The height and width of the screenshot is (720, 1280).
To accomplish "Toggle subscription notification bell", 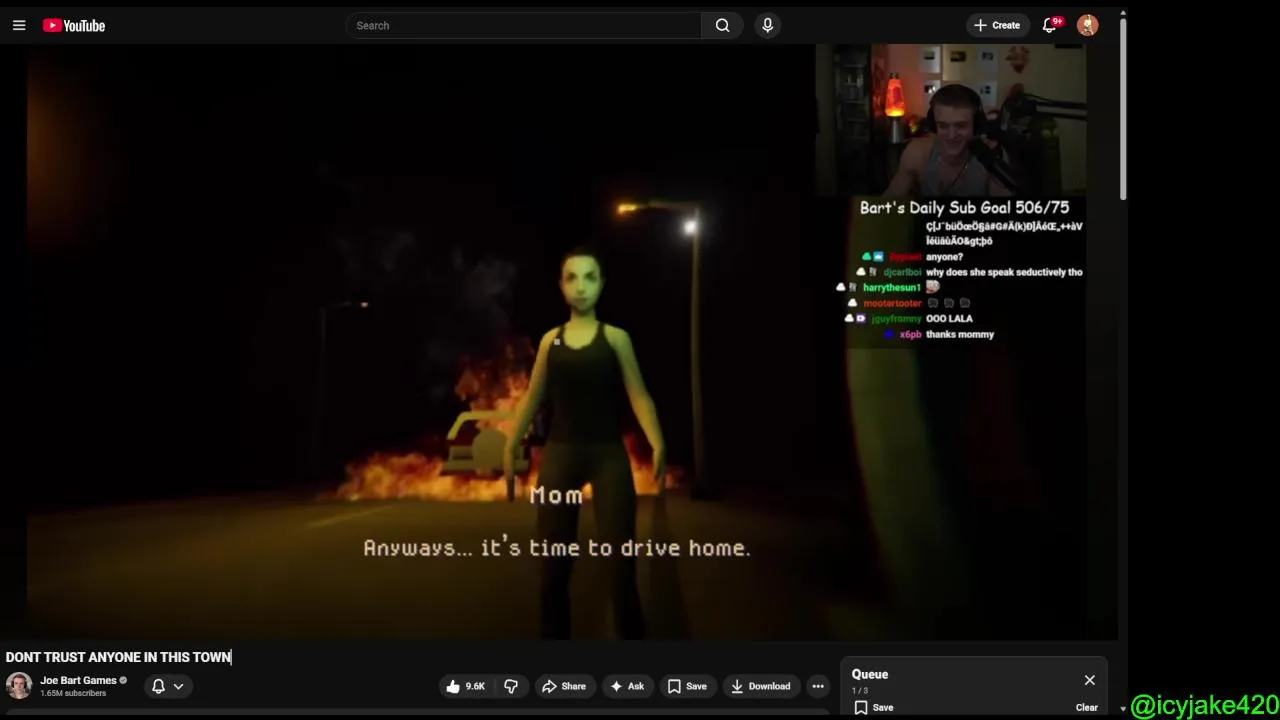I will 158,686.
